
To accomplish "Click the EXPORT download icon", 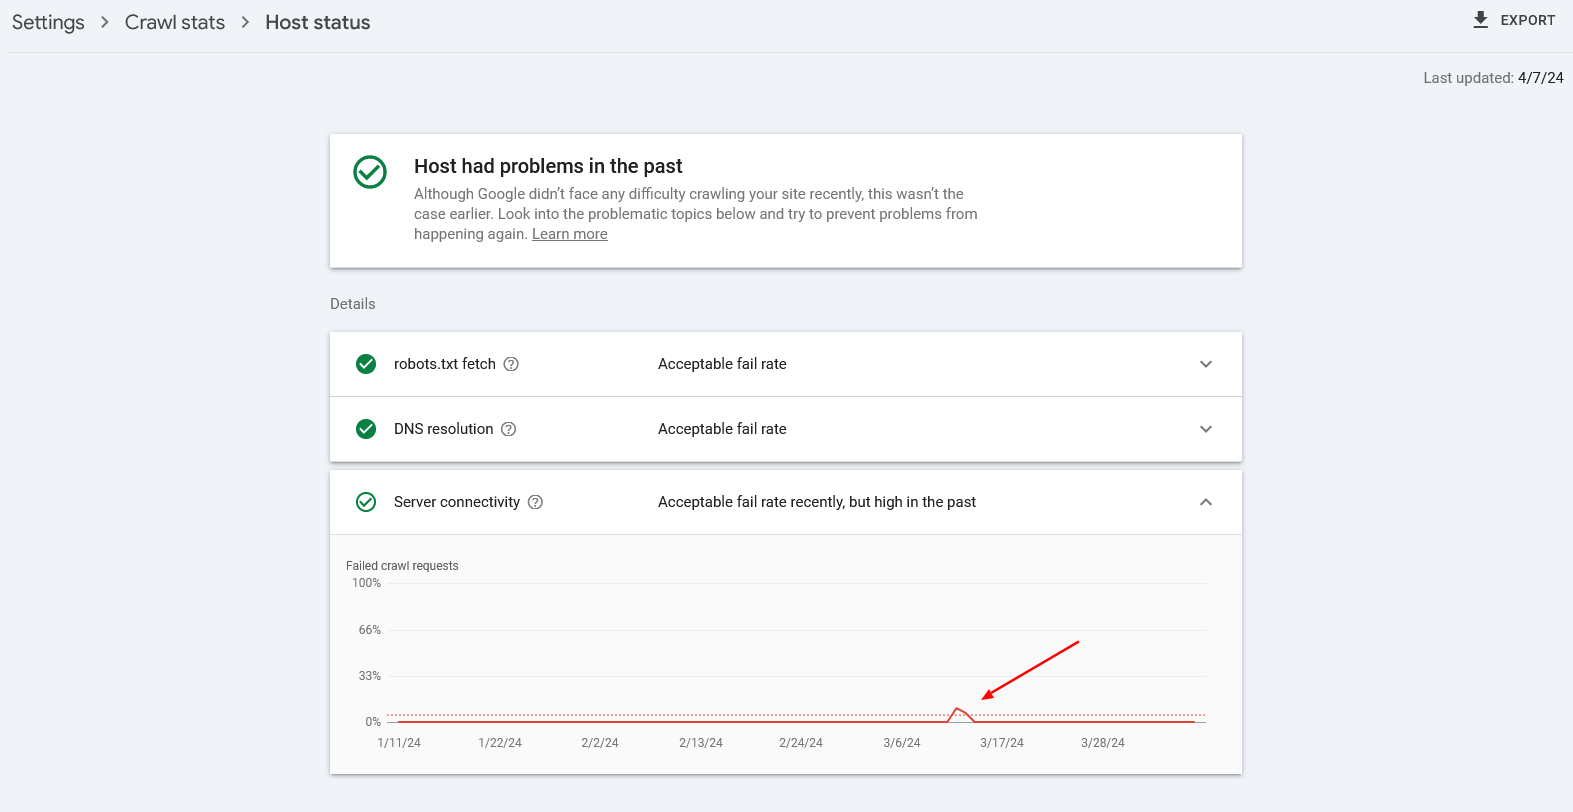I will click(1481, 20).
